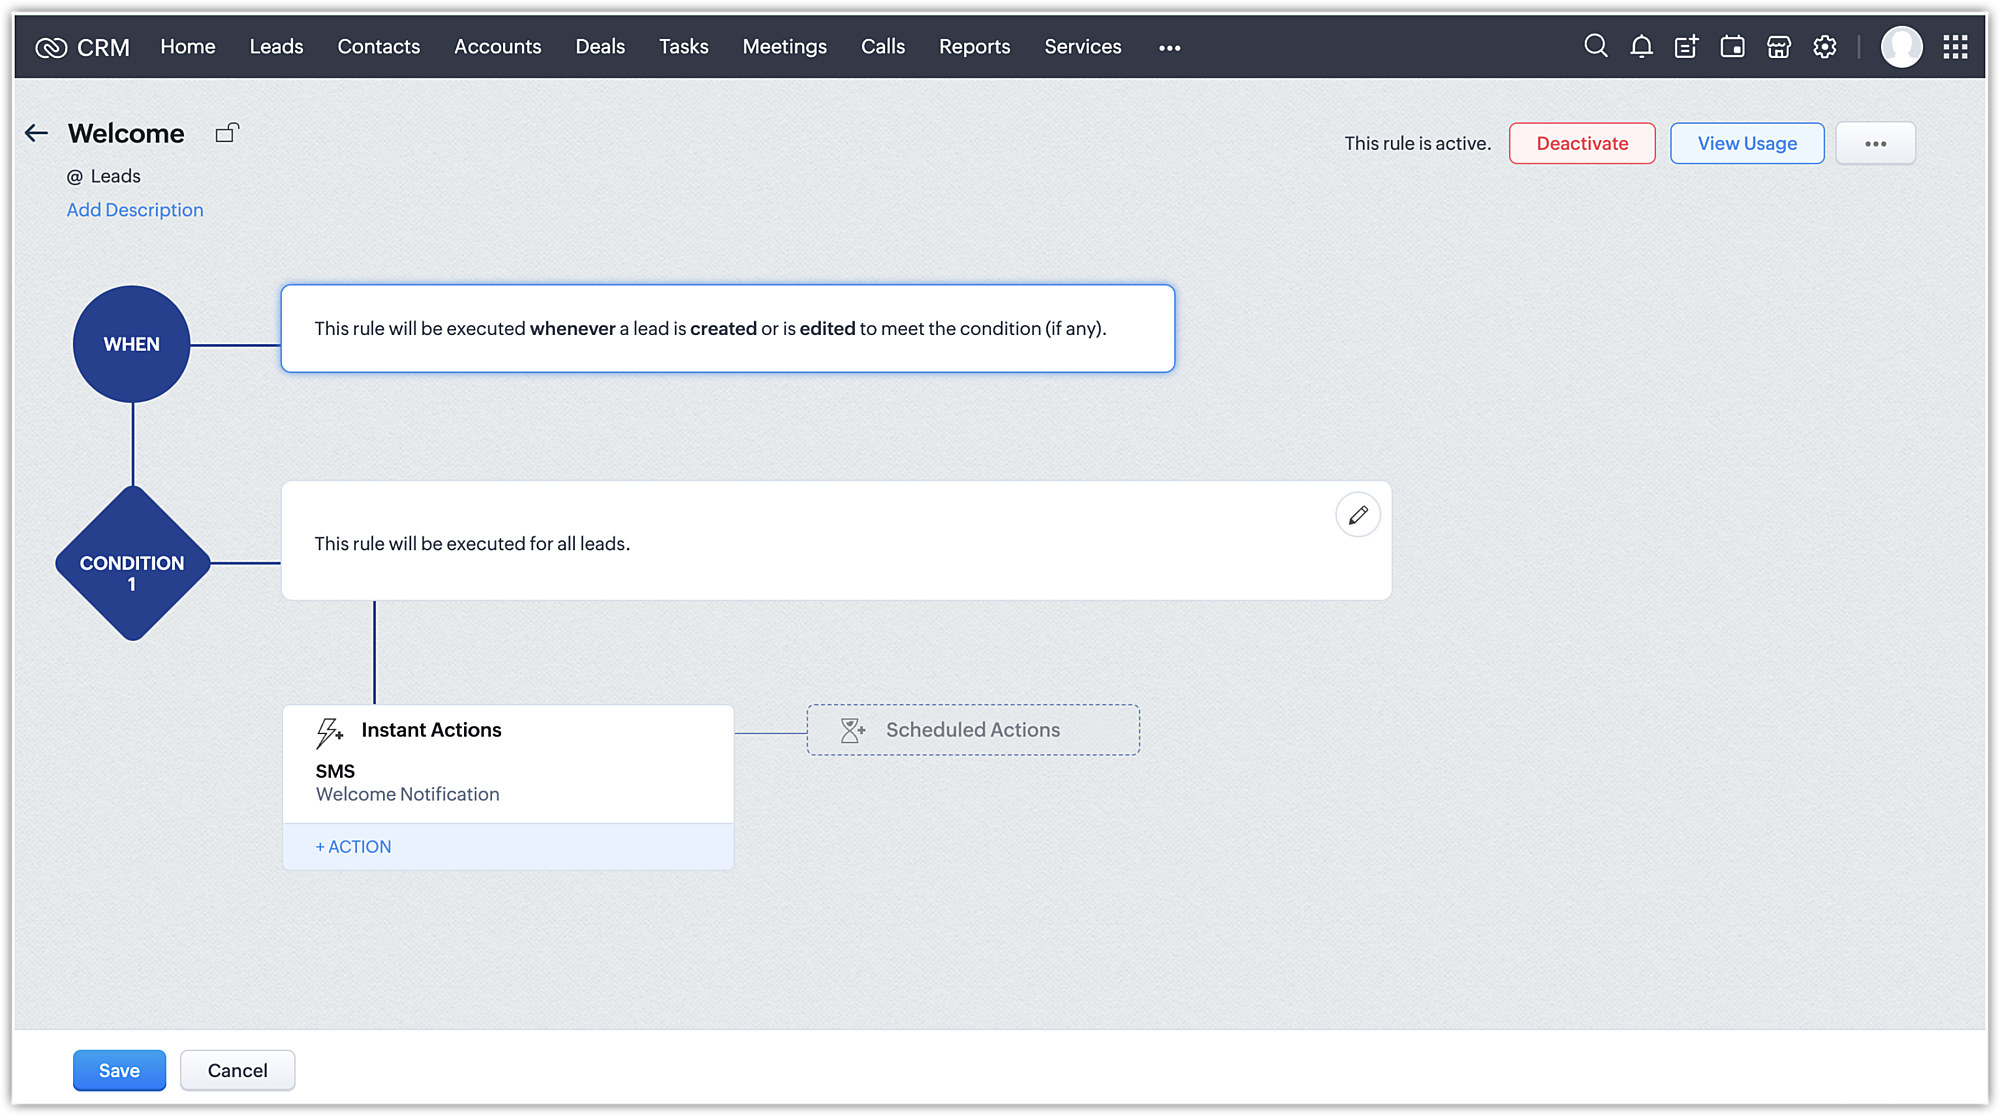Open the settings gear icon
This screenshot has width=2000, height=1116.
click(x=1824, y=46)
